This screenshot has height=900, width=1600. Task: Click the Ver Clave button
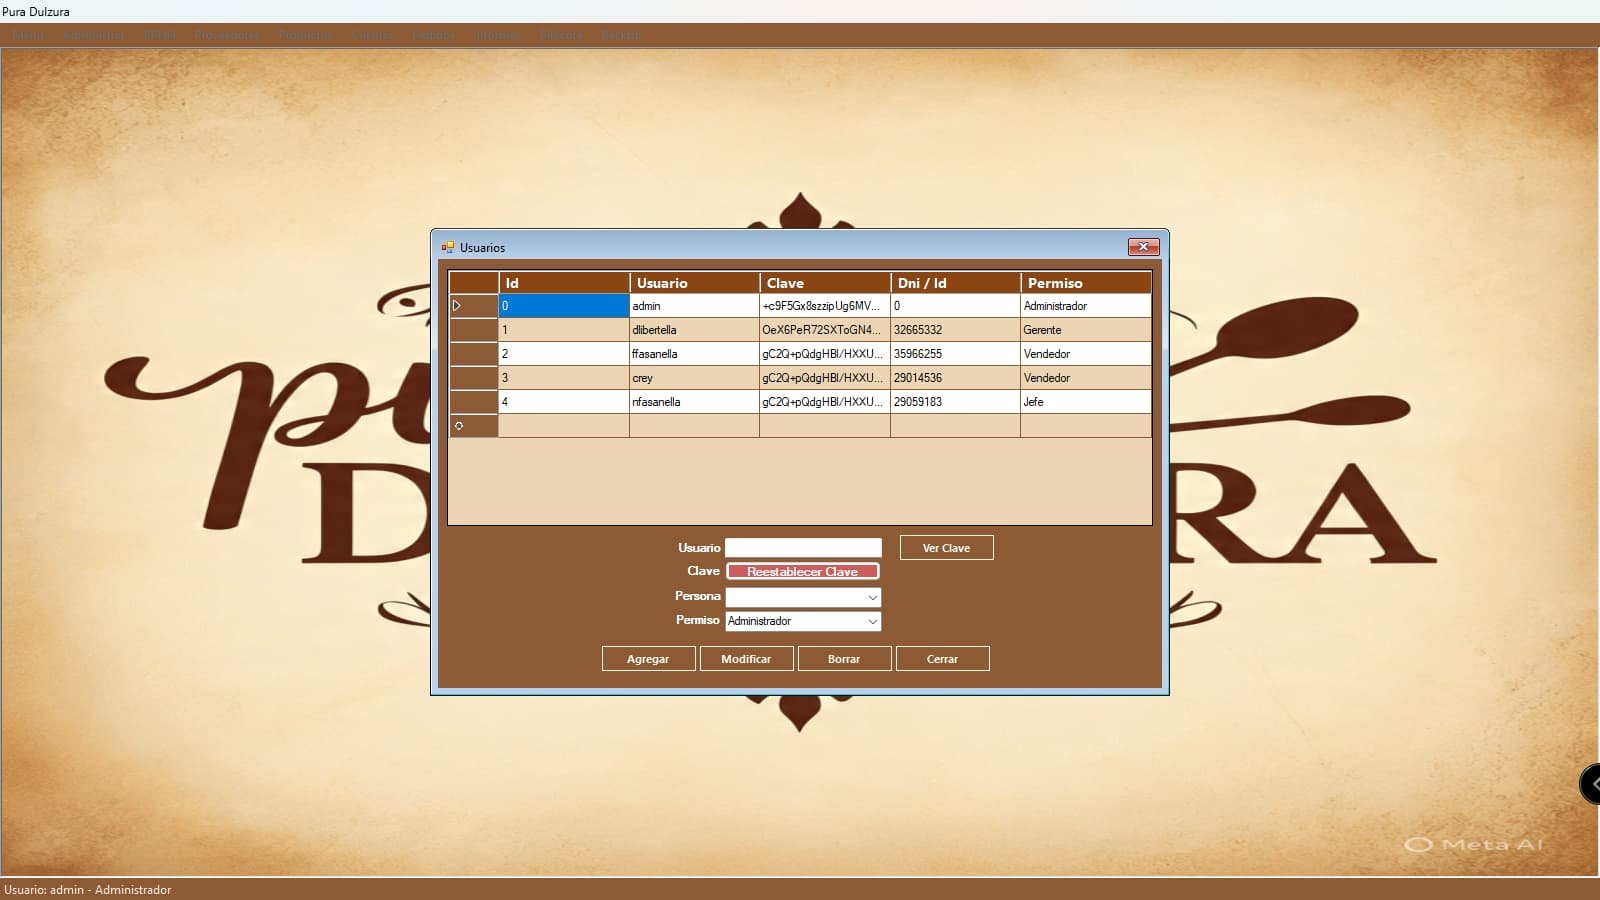coord(946,548)
